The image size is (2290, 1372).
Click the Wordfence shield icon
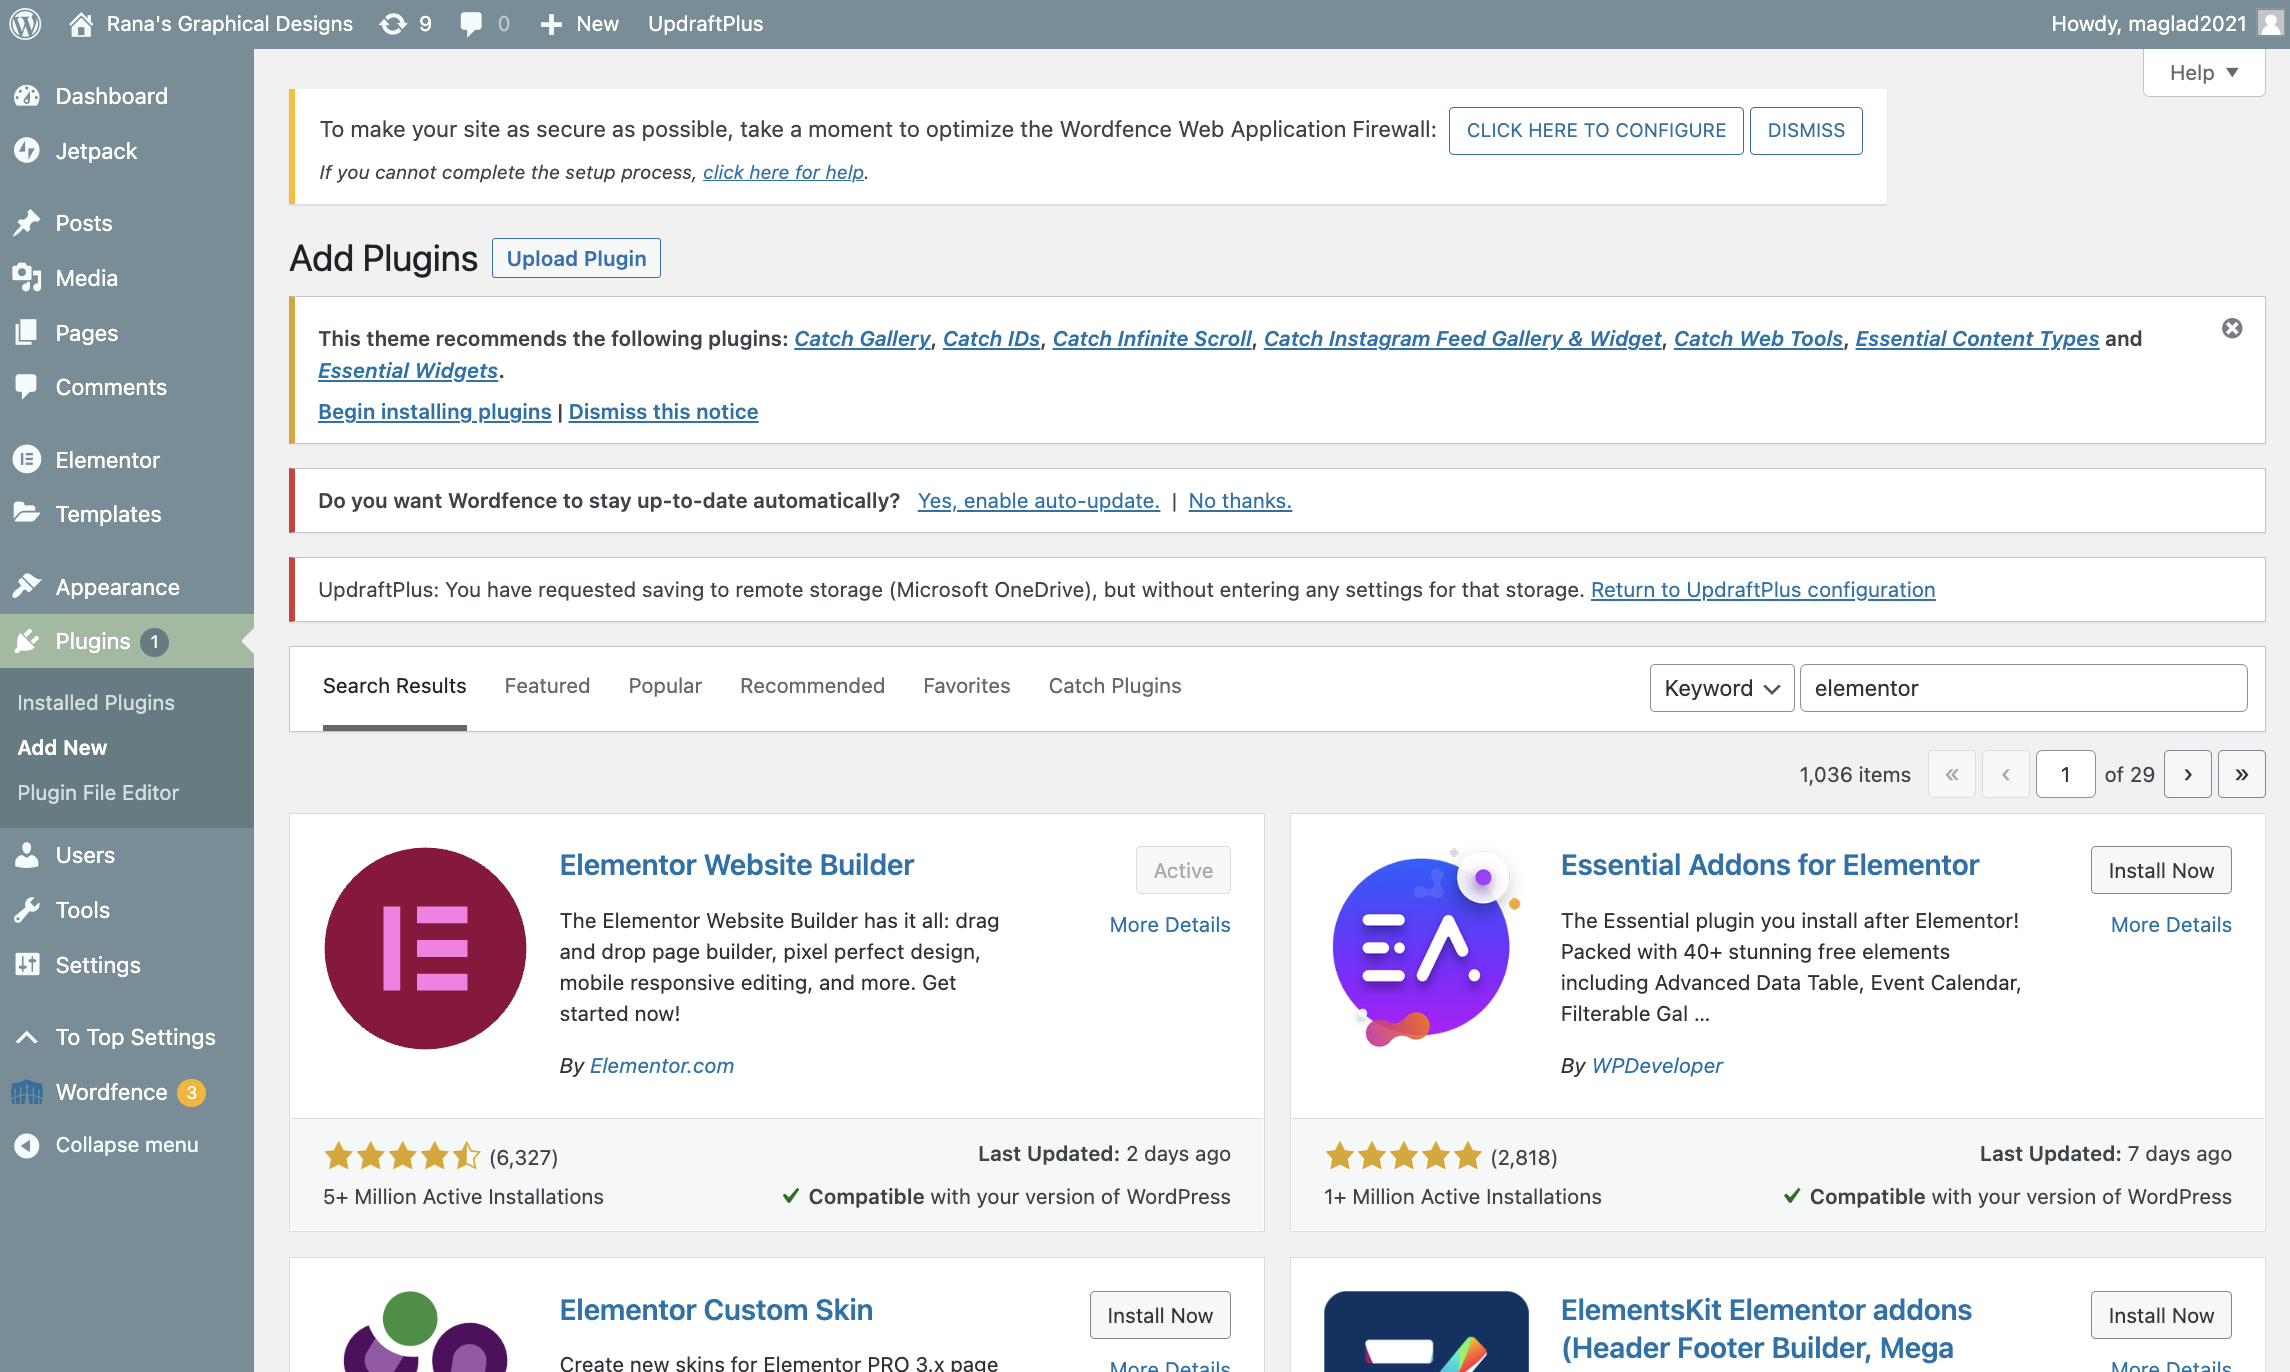[x=27, y=1092]
